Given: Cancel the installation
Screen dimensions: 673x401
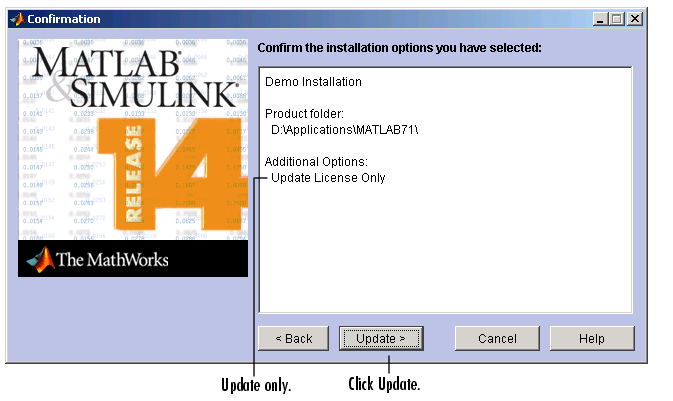Looking at the screenshot, I should [x=497, y=338].
